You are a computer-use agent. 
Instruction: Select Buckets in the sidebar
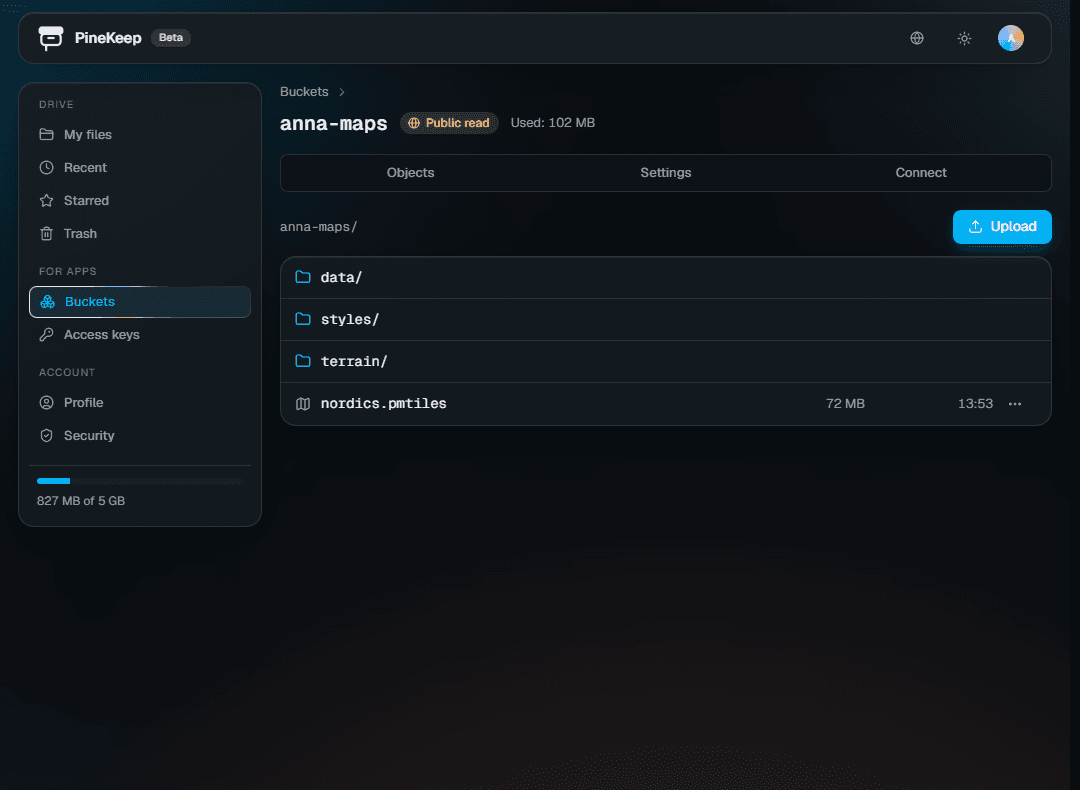click(x=140, y=302)
